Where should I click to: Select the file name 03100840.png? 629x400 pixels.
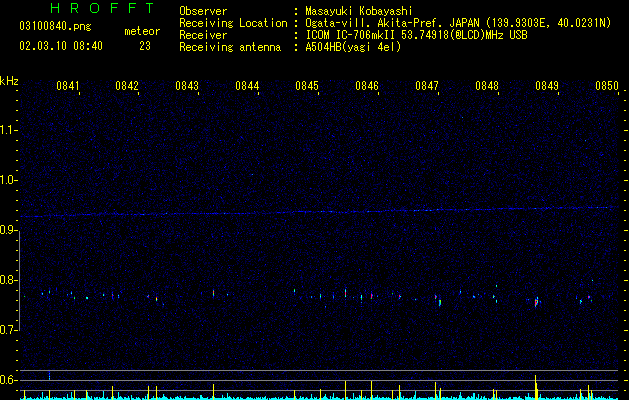[x=55, y=26]
